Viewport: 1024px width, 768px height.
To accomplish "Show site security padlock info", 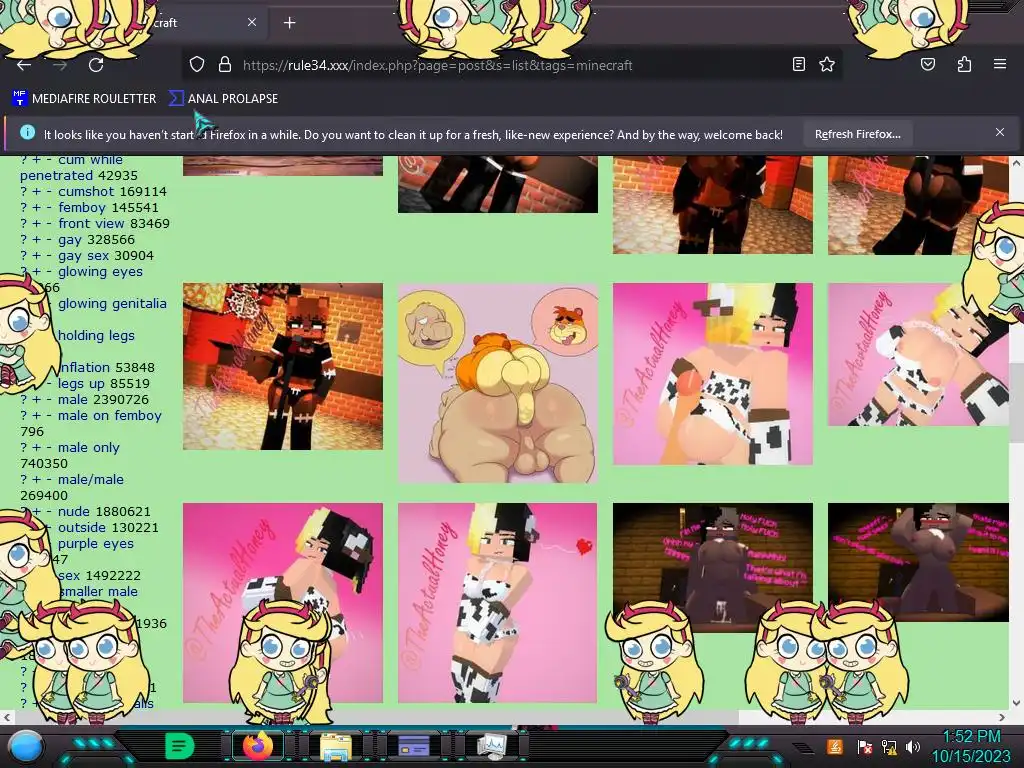I will (x=225, y=65).
